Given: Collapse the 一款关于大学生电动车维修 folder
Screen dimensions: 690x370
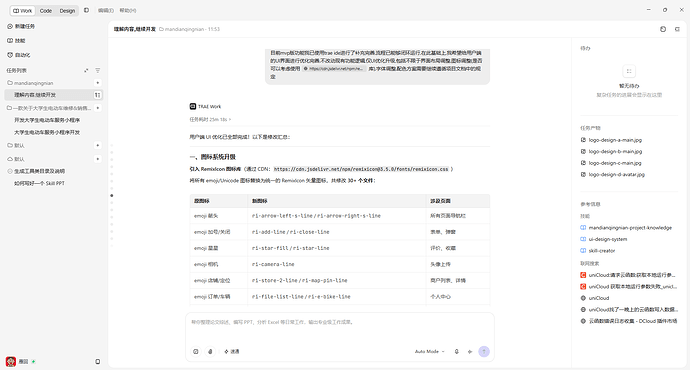Looking at the screenshot, I should tap(49, 108).
